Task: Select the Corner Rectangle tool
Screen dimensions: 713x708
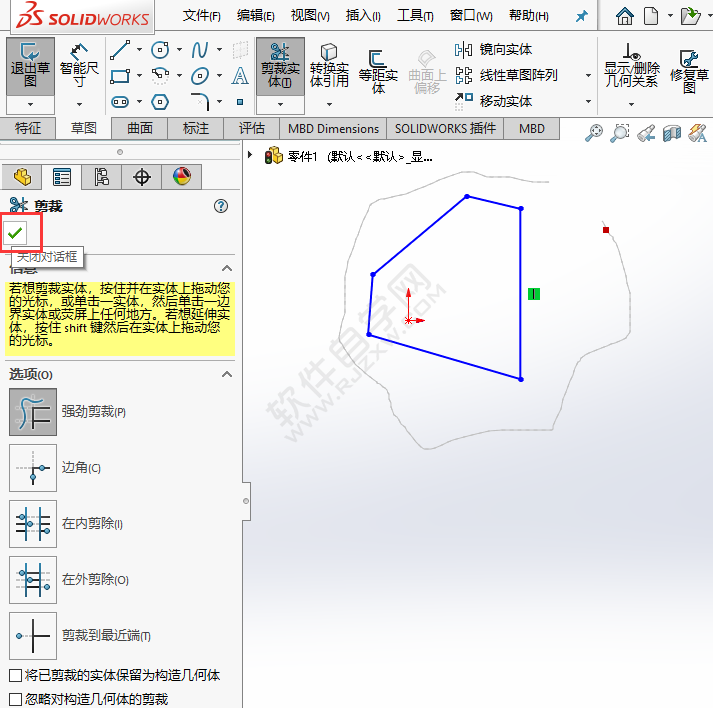Action: (x=120, y=76)
